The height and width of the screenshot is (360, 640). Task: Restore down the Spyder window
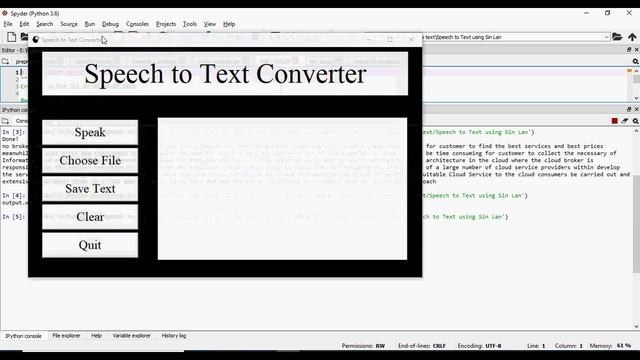(x=607, y=13)
